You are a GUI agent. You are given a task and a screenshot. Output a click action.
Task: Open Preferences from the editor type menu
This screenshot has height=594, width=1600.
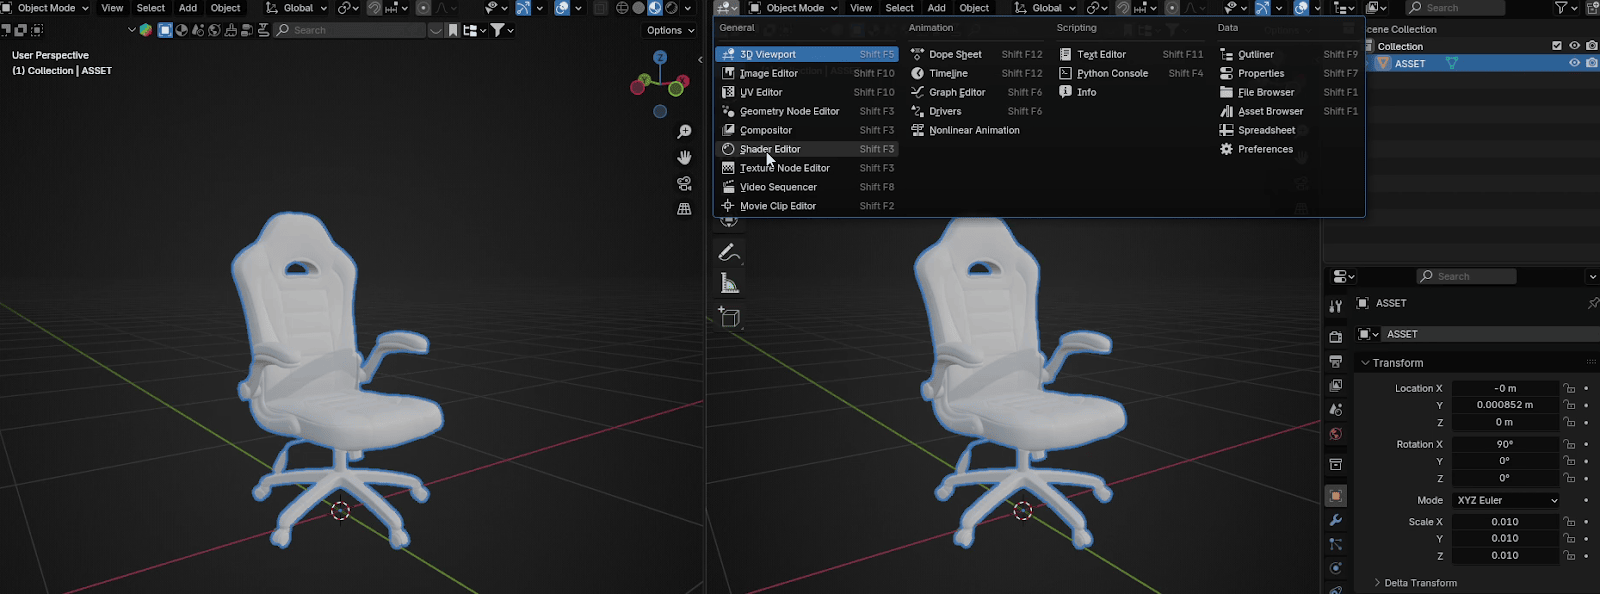1265,149
